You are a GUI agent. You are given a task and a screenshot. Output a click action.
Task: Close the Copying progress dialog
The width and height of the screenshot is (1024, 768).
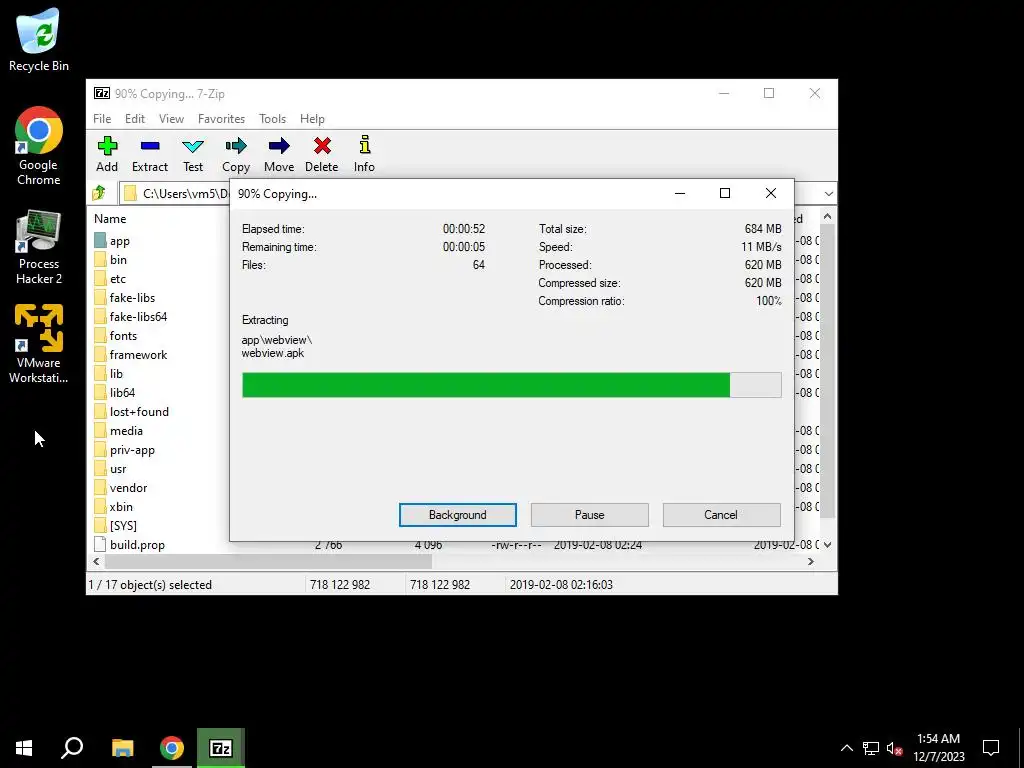click(771, 193)
